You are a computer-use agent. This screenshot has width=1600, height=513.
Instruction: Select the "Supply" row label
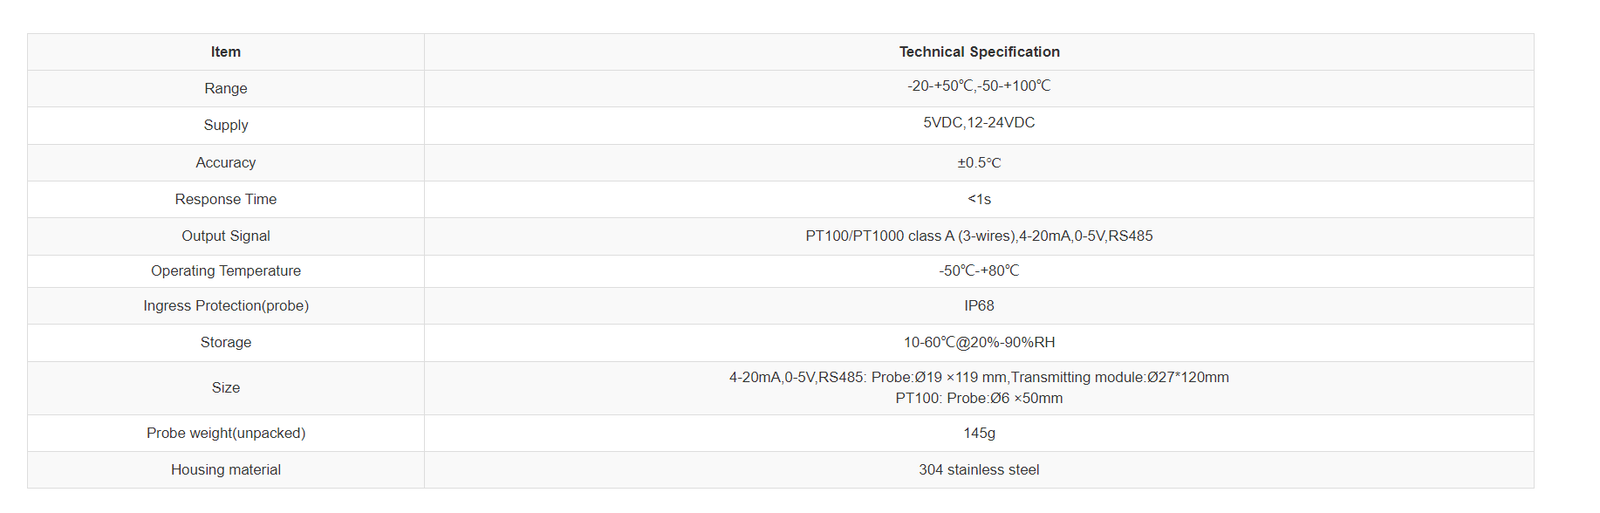click(226, 125)
